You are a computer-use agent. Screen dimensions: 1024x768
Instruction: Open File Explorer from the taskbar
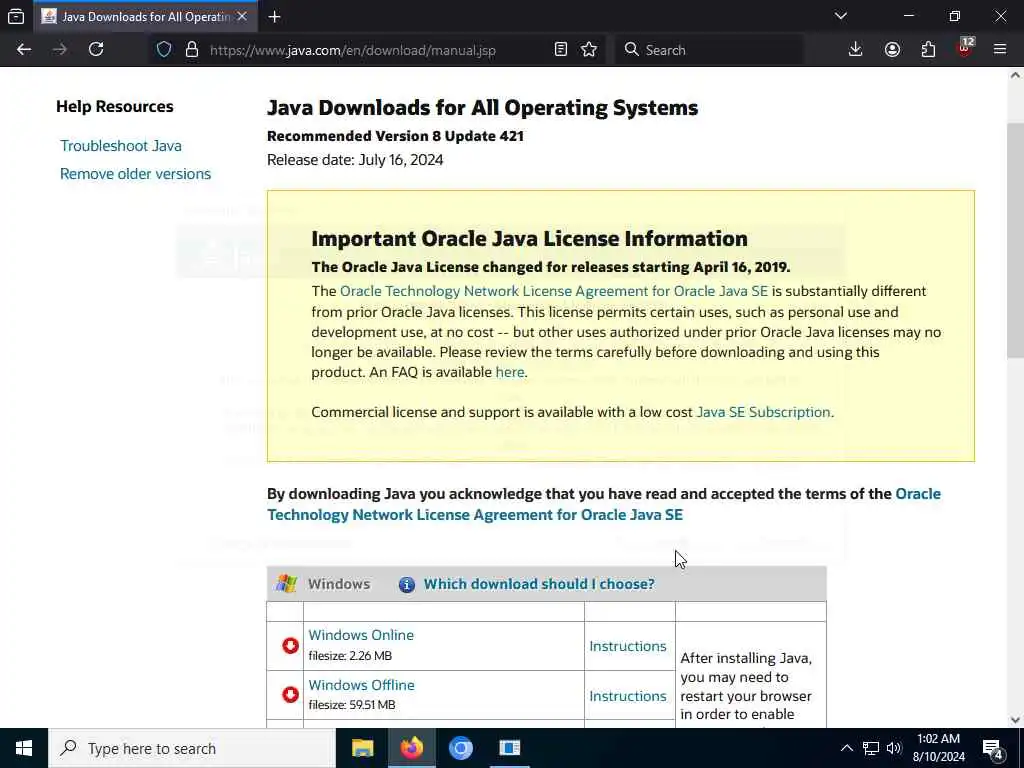pyautogui.click(x=362, y=748)
